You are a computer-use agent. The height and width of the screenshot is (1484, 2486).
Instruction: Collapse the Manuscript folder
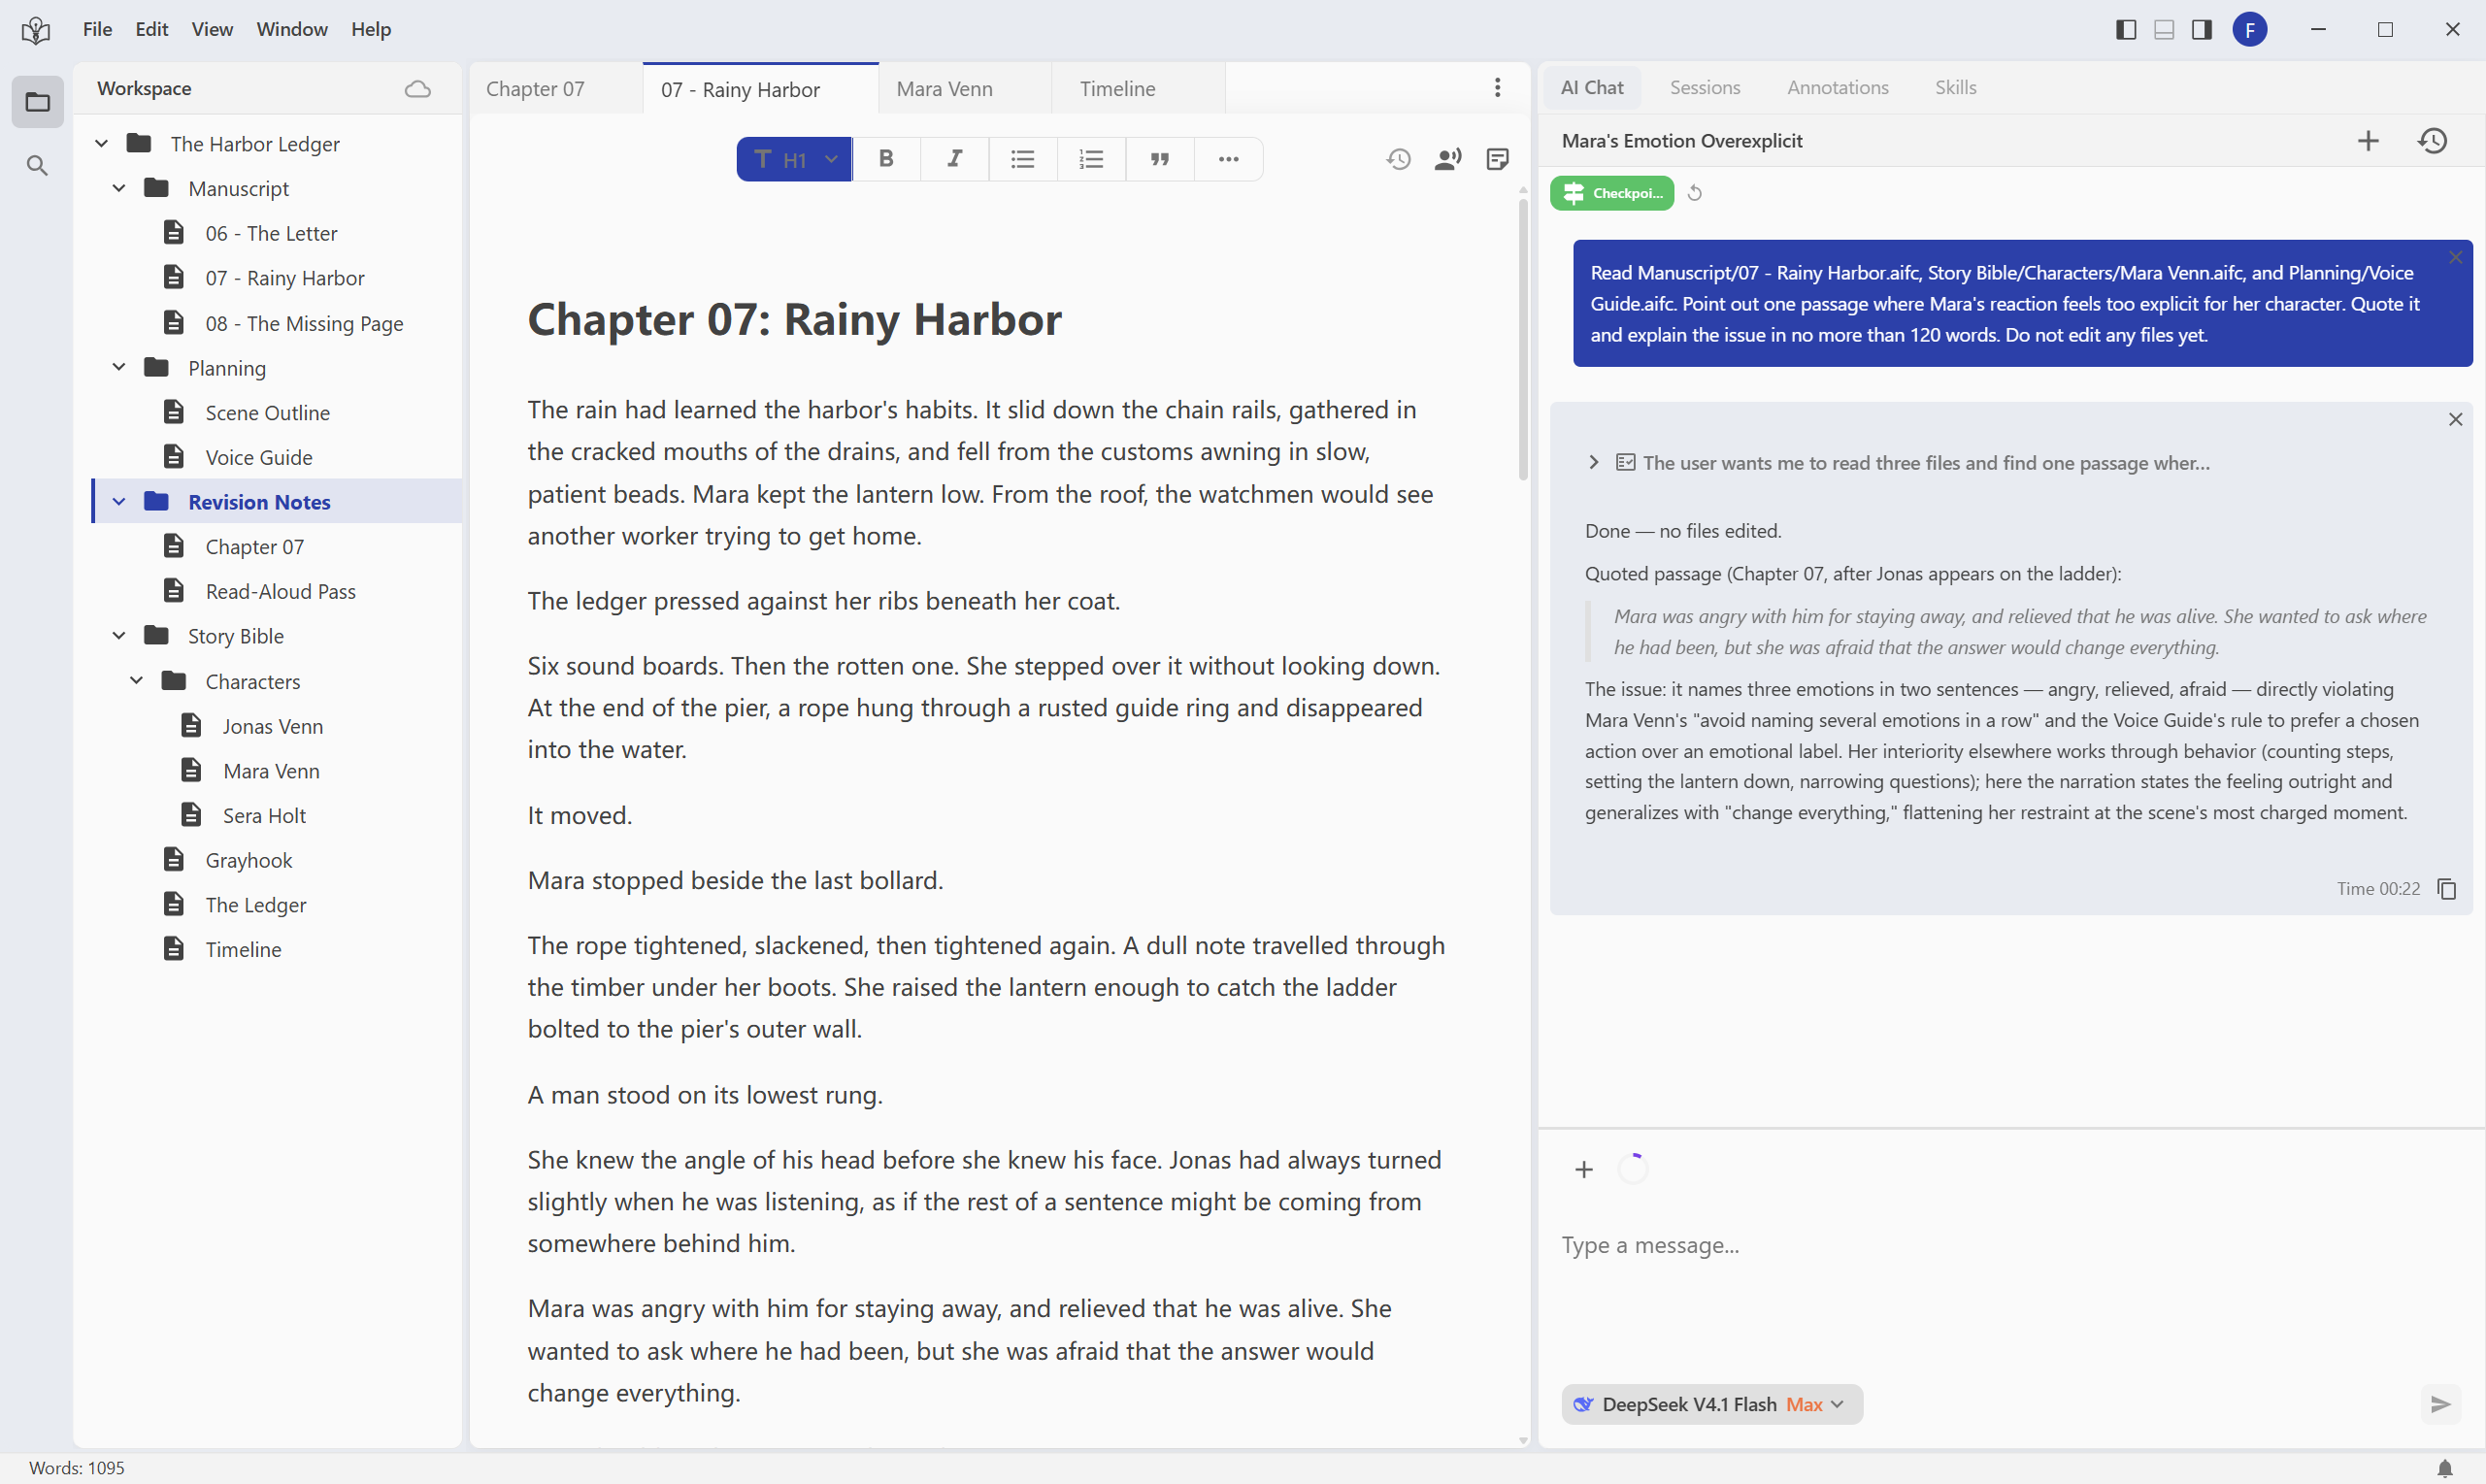tap(119, 188)
